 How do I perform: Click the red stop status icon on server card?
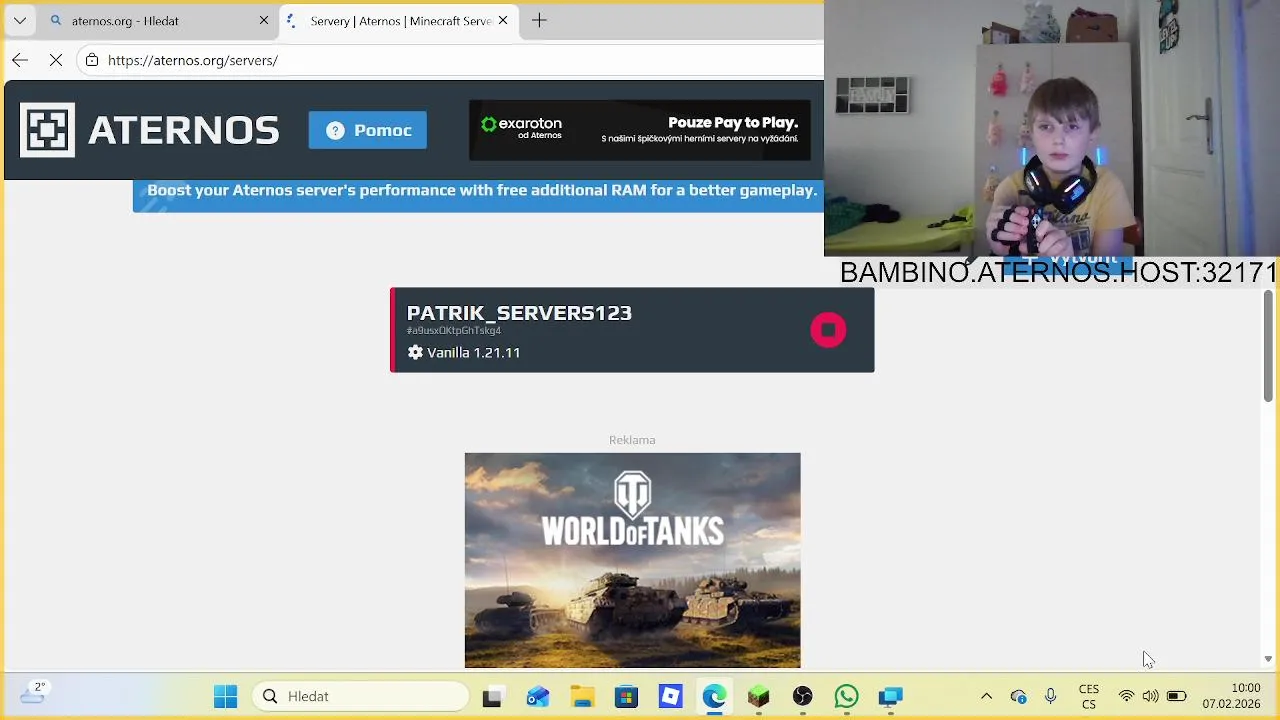pos(828,330)
